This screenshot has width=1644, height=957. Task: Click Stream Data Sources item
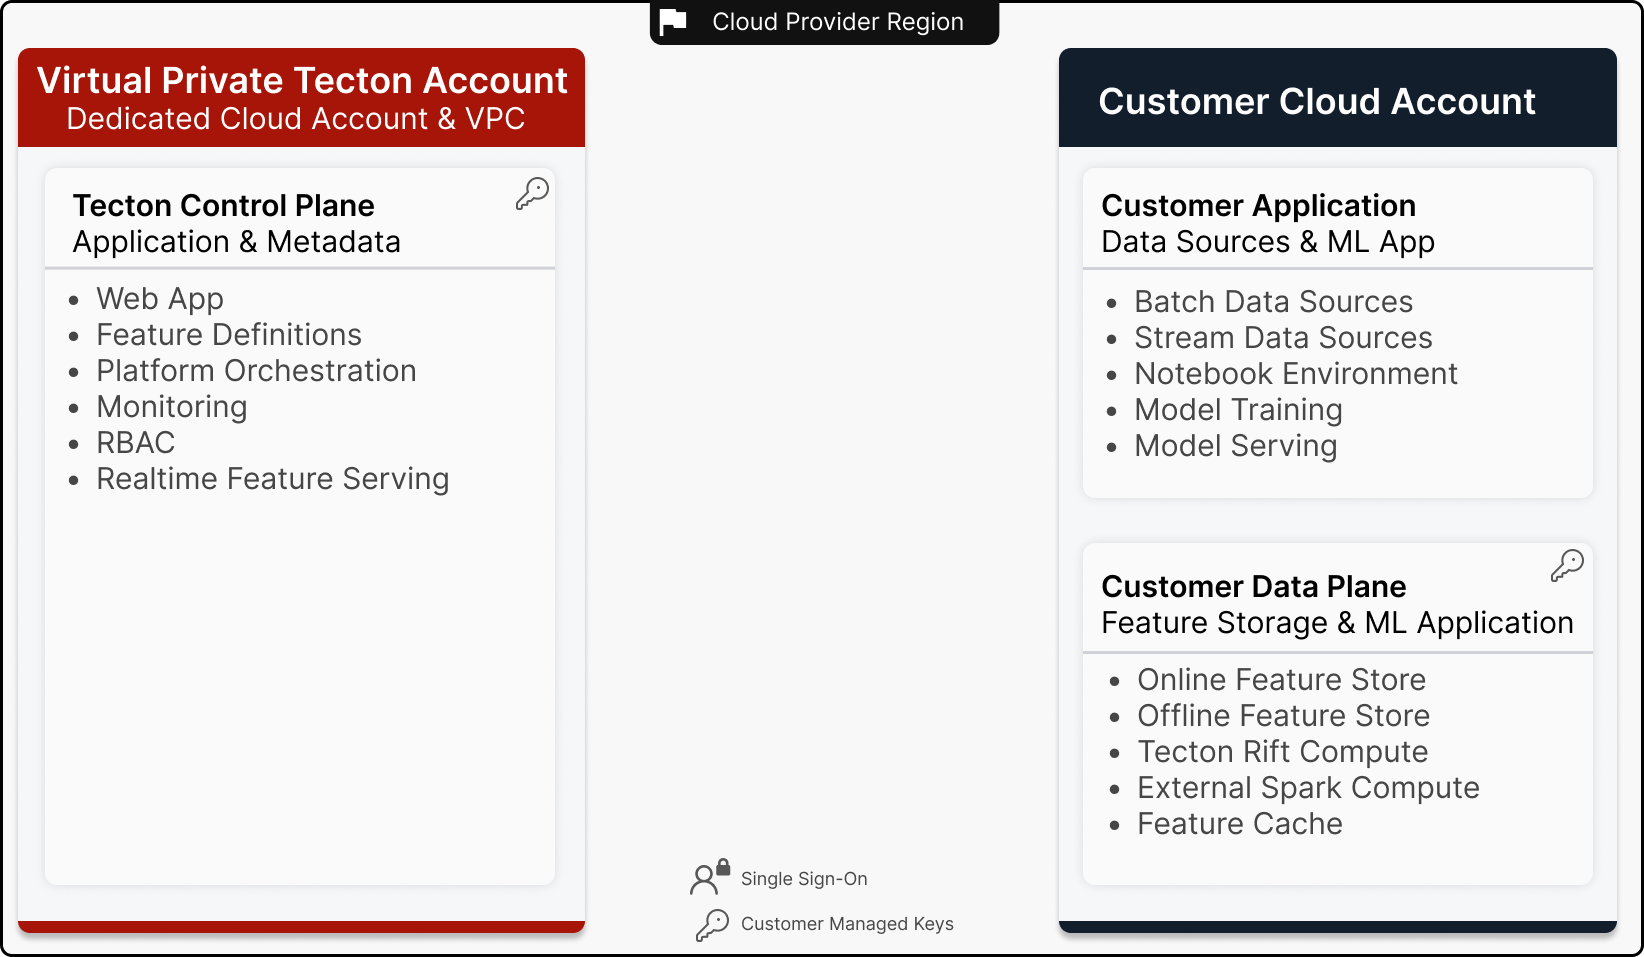pos(1284,338)
